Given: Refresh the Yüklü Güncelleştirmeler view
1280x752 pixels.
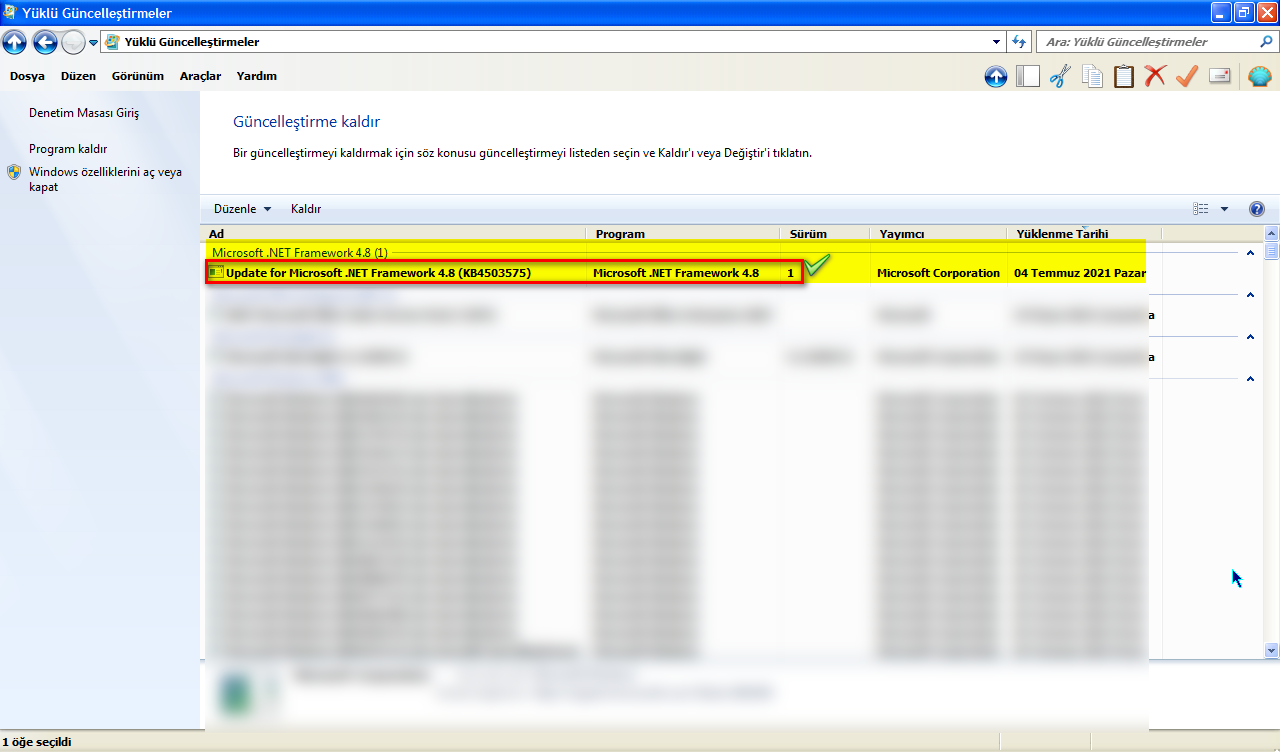Looking at the screenshot, I should (x=1019, y=42).
